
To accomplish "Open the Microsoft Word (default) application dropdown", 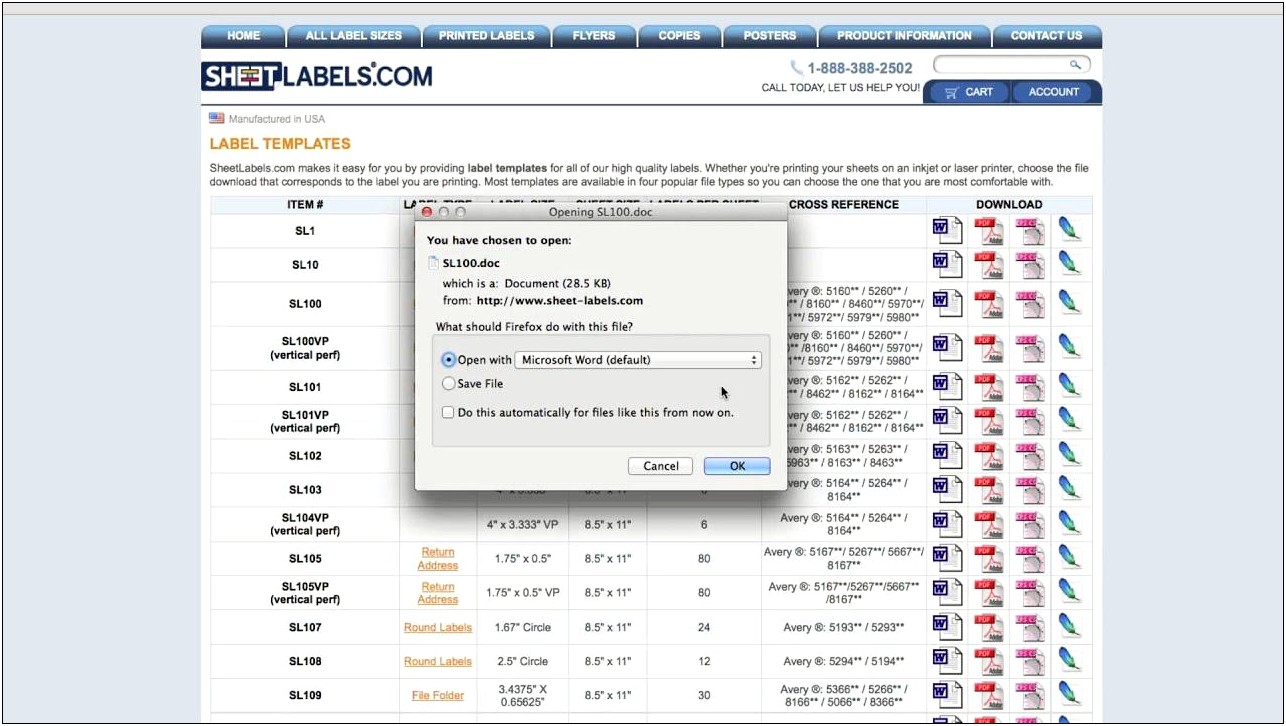I will (638, 360).
